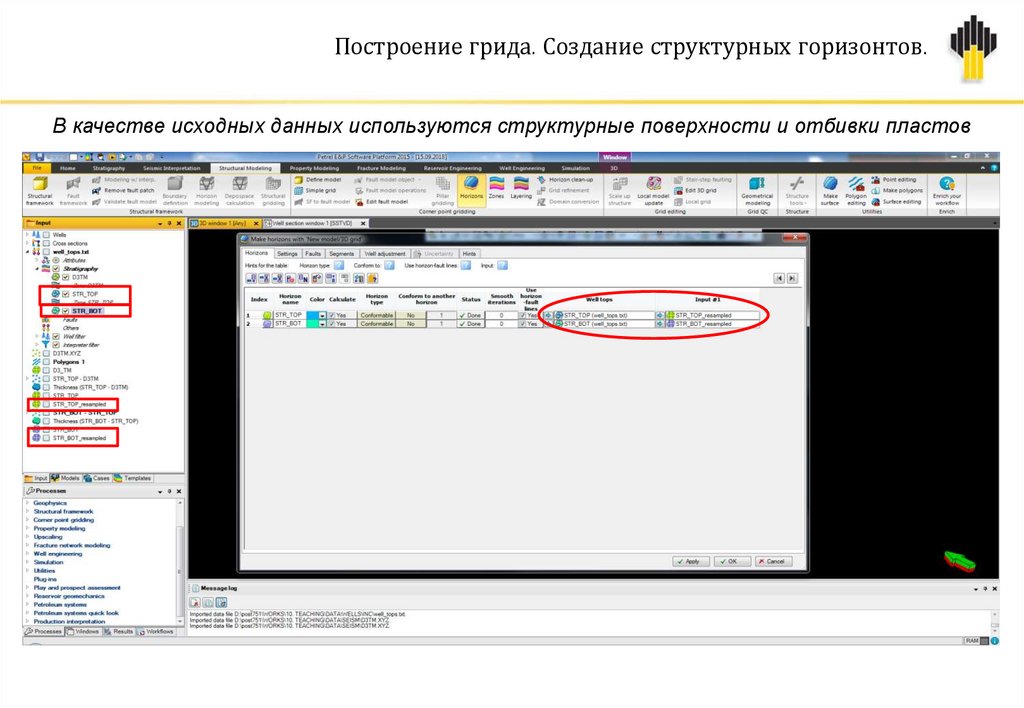Click the STR_BOT green color swatch
This screenshot has width=1024, height=708.
coord(312,324)
